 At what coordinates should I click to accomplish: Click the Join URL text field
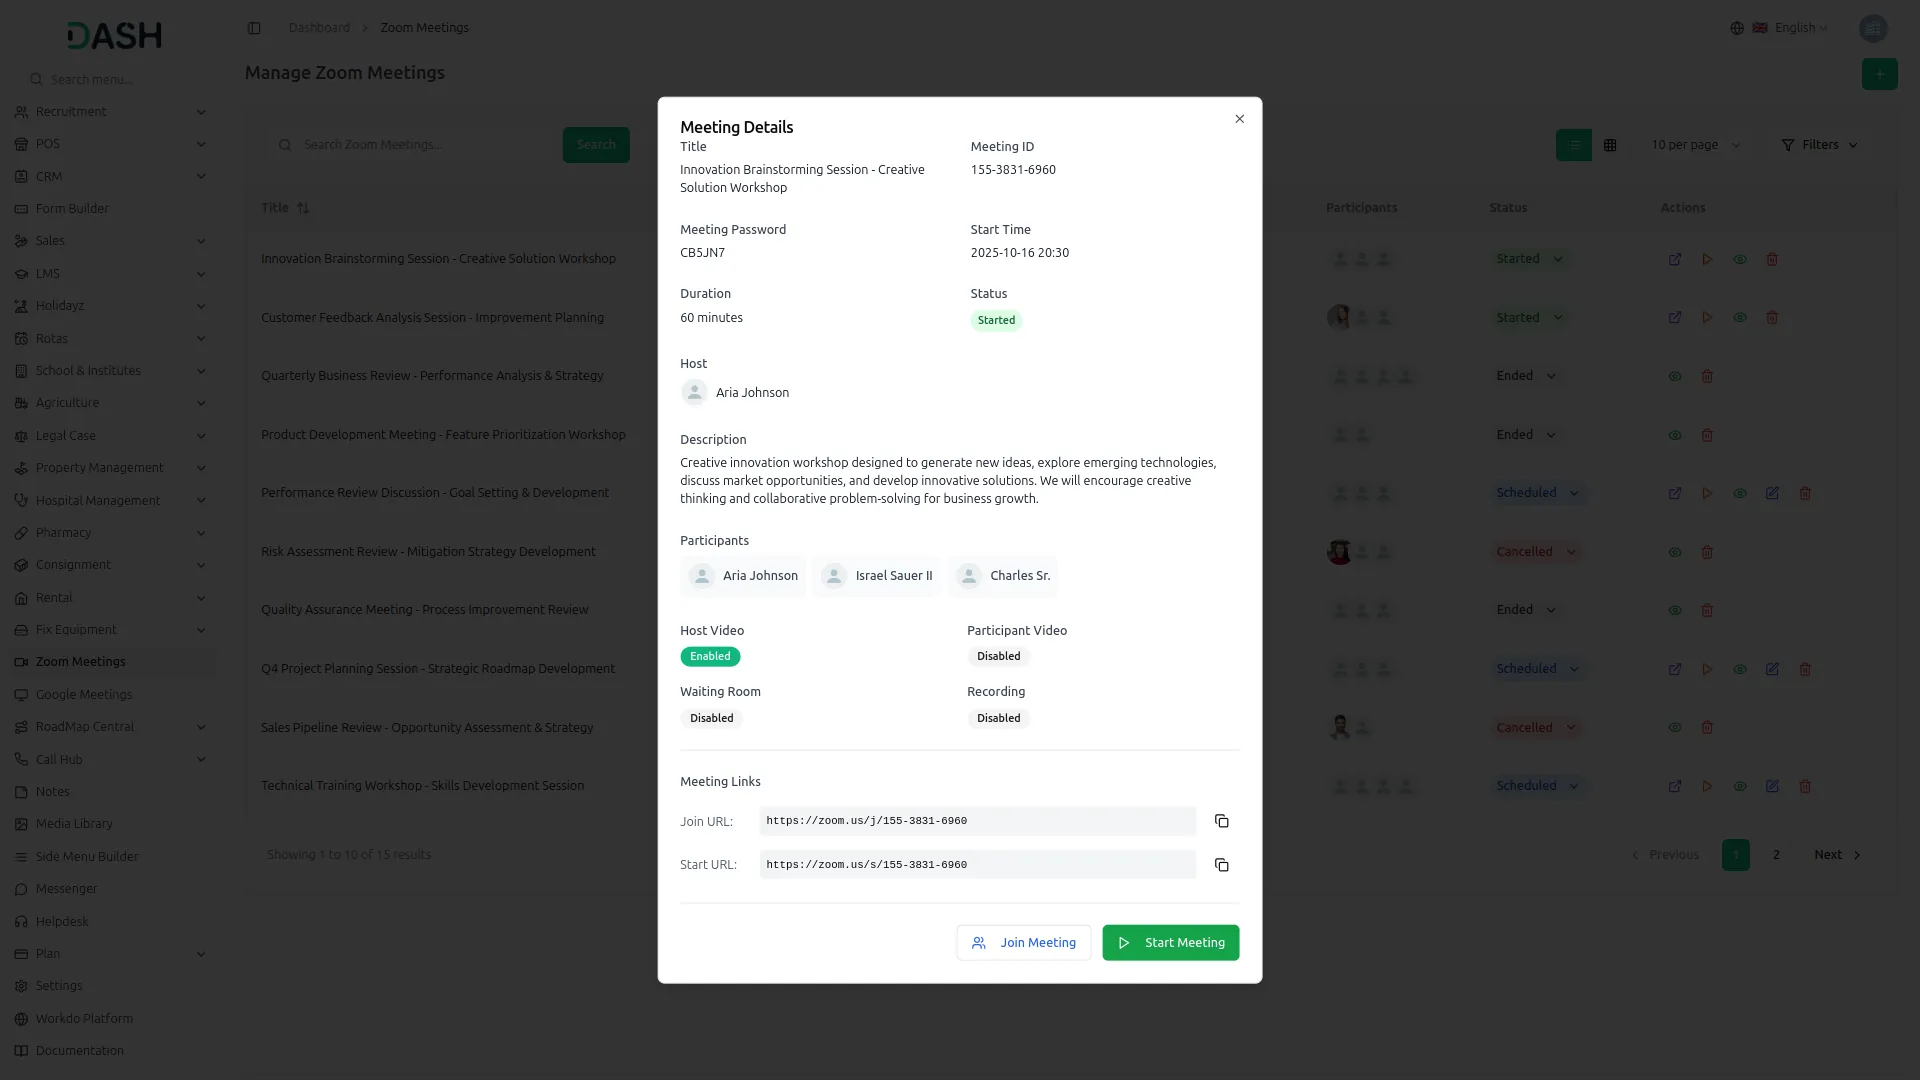pyautogui.click(x=976, y=821)
